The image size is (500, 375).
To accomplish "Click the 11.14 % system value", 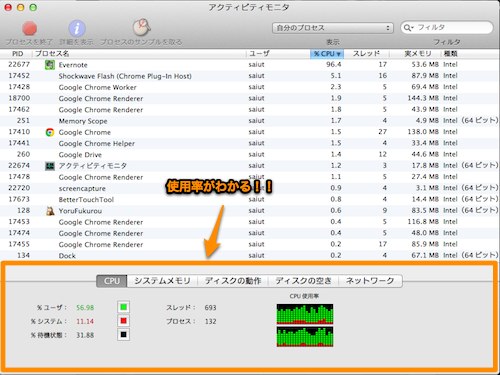I will click(x=85, y=321).
